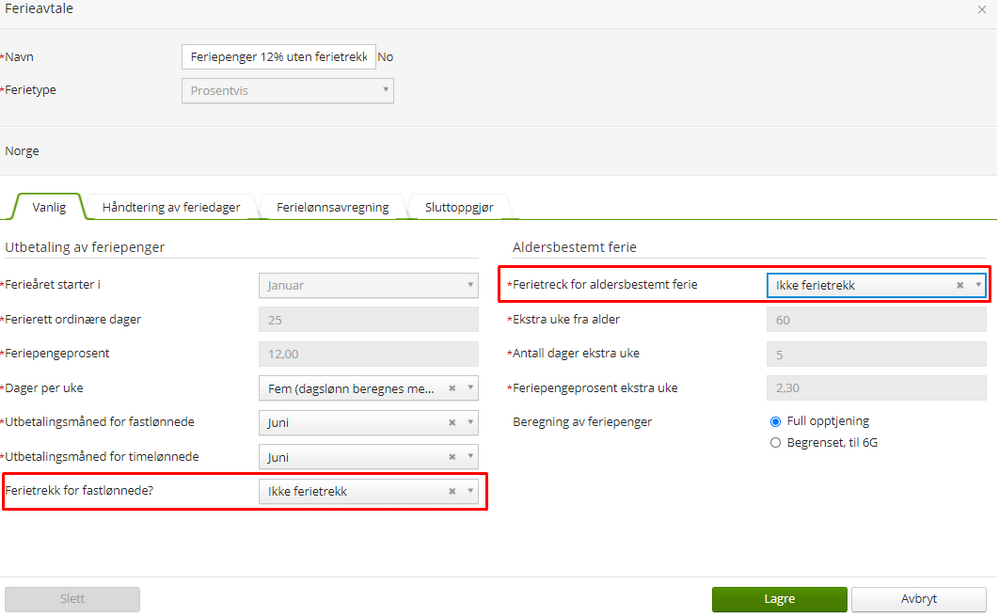The height and width of the screenshot is (614, 997).
Task: Clear Ferietrekk for fastlønnede selection
Action: tap(452, 491)
